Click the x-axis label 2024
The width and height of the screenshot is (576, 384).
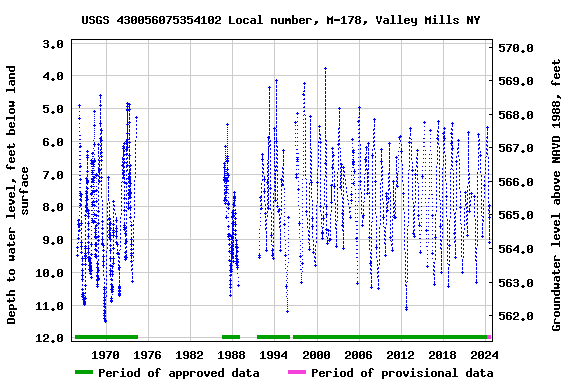coord(485,355)
